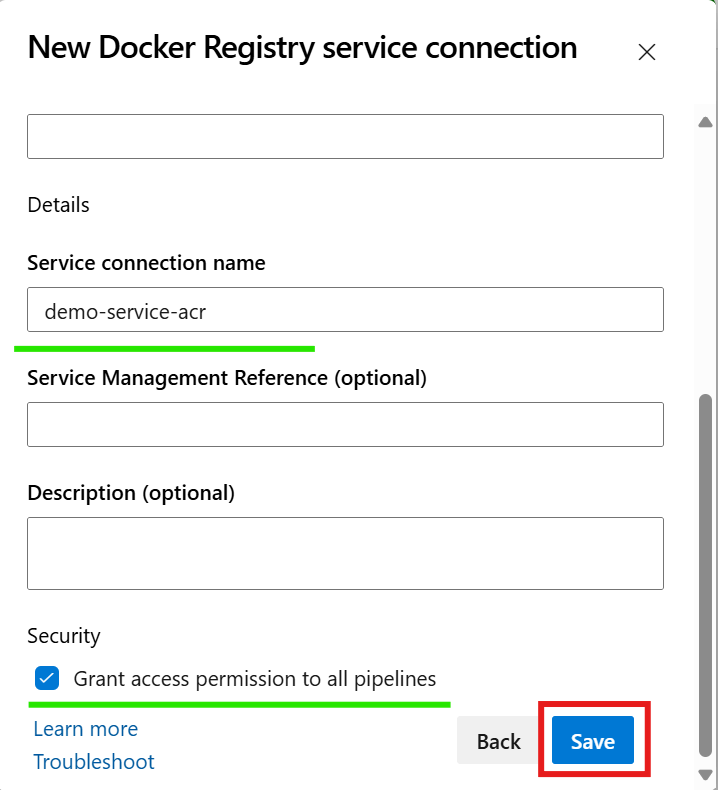
Task: Select the empty field above the Details heading
Action: coord(345,137)
